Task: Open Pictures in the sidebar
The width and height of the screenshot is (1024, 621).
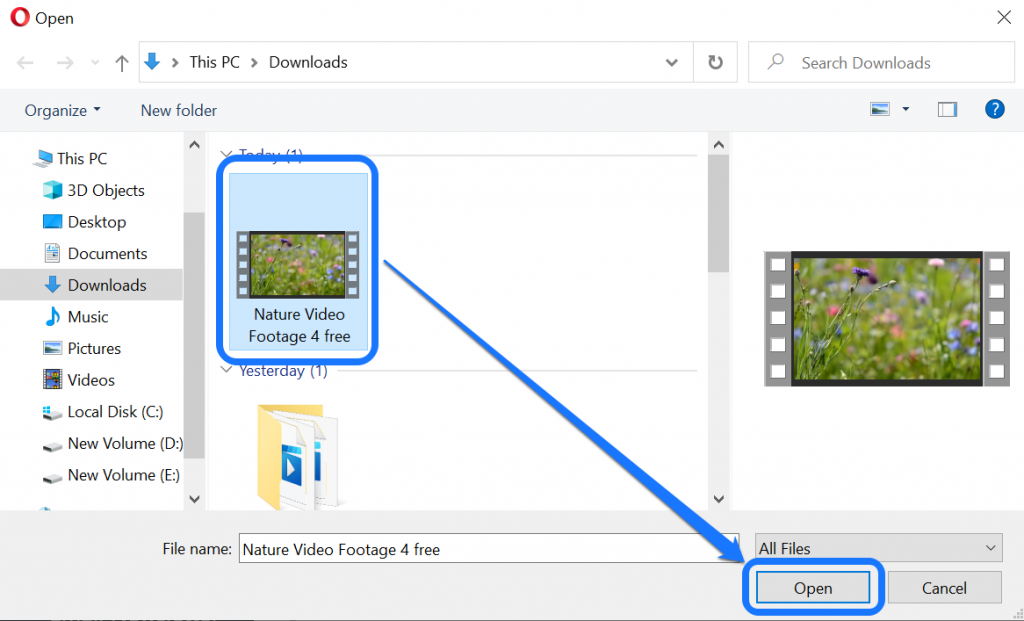Action: click(82, 348)
